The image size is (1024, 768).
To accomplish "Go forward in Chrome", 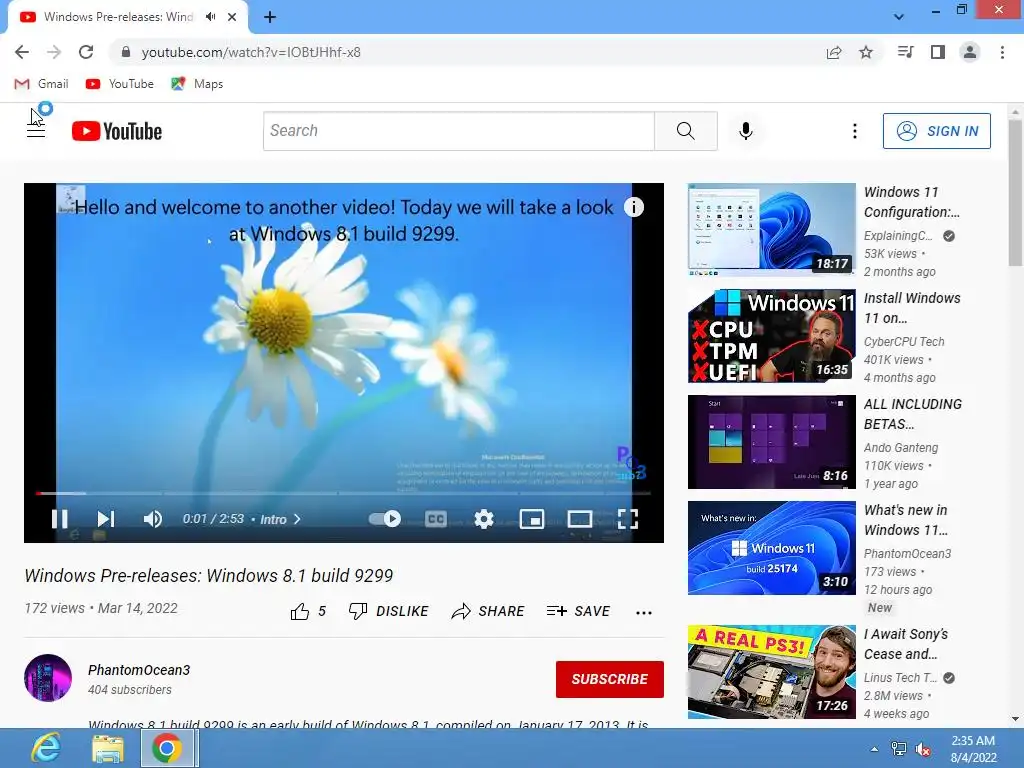I will tap(54, 52).
